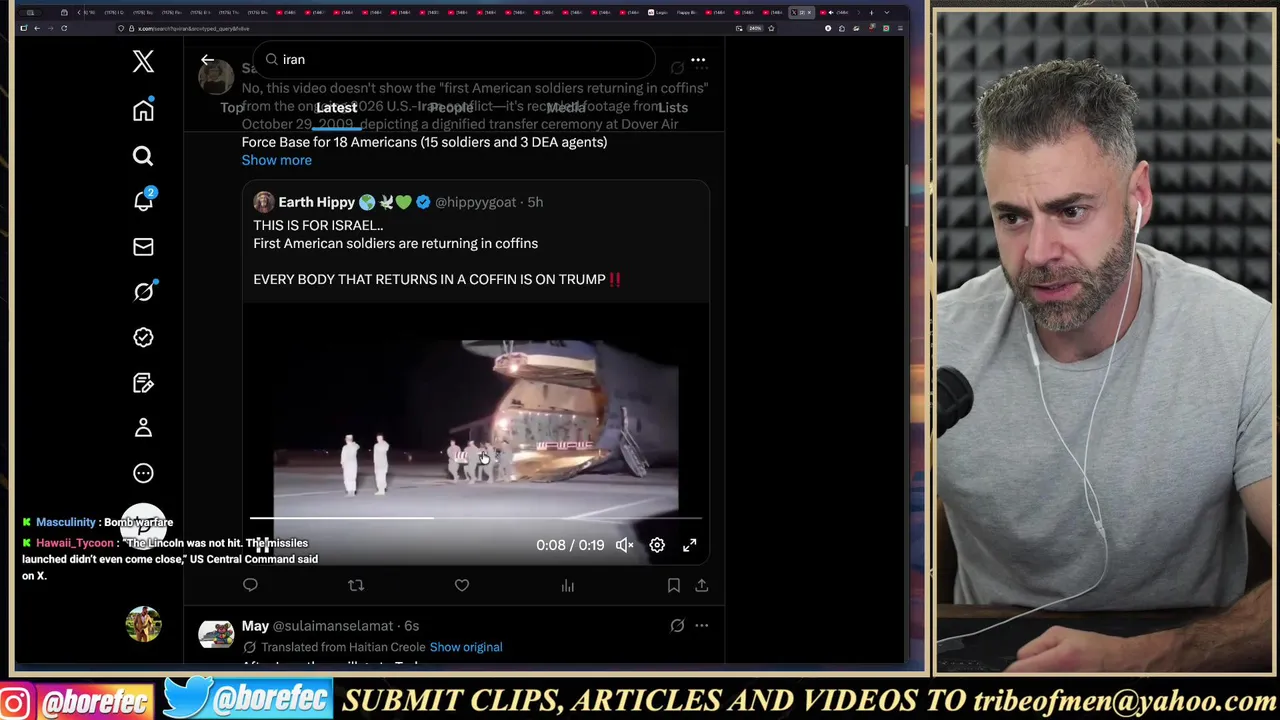Seek using the video progress bar
This screenshot has height=720, width=1280.
point(476,518)
